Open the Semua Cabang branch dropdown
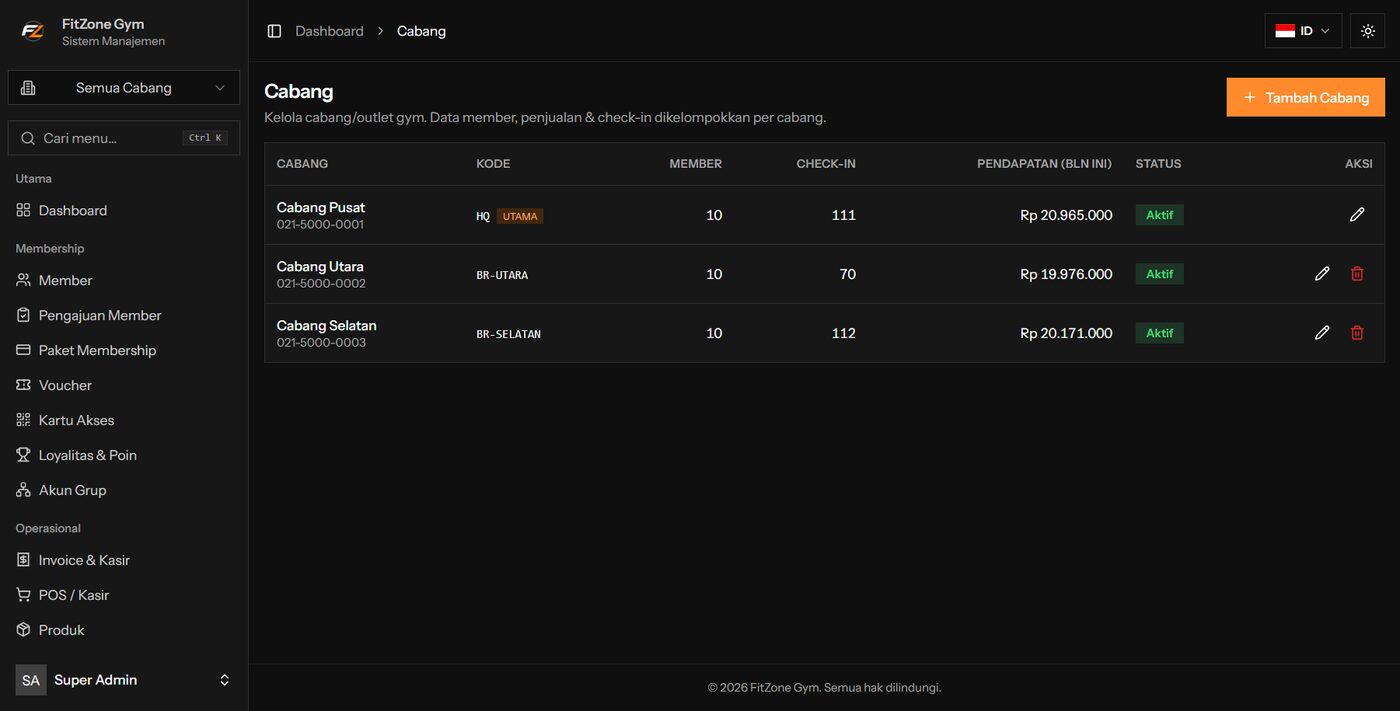 pyautogui.click(x=124, y=88)
